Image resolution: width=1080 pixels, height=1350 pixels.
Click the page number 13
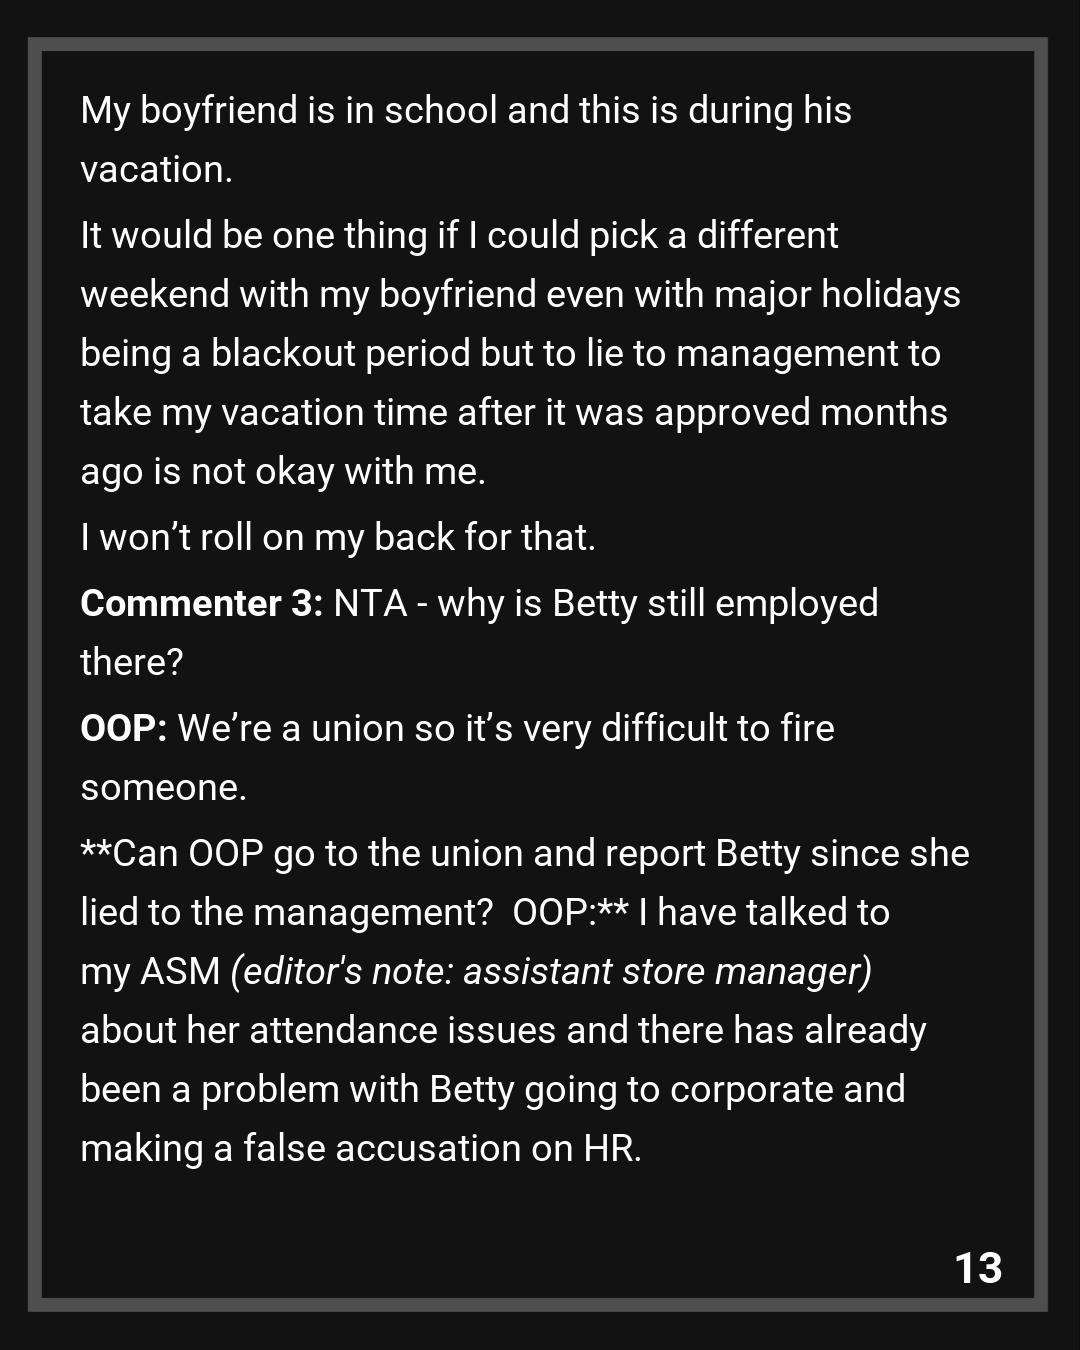(x=978, y=1268)
